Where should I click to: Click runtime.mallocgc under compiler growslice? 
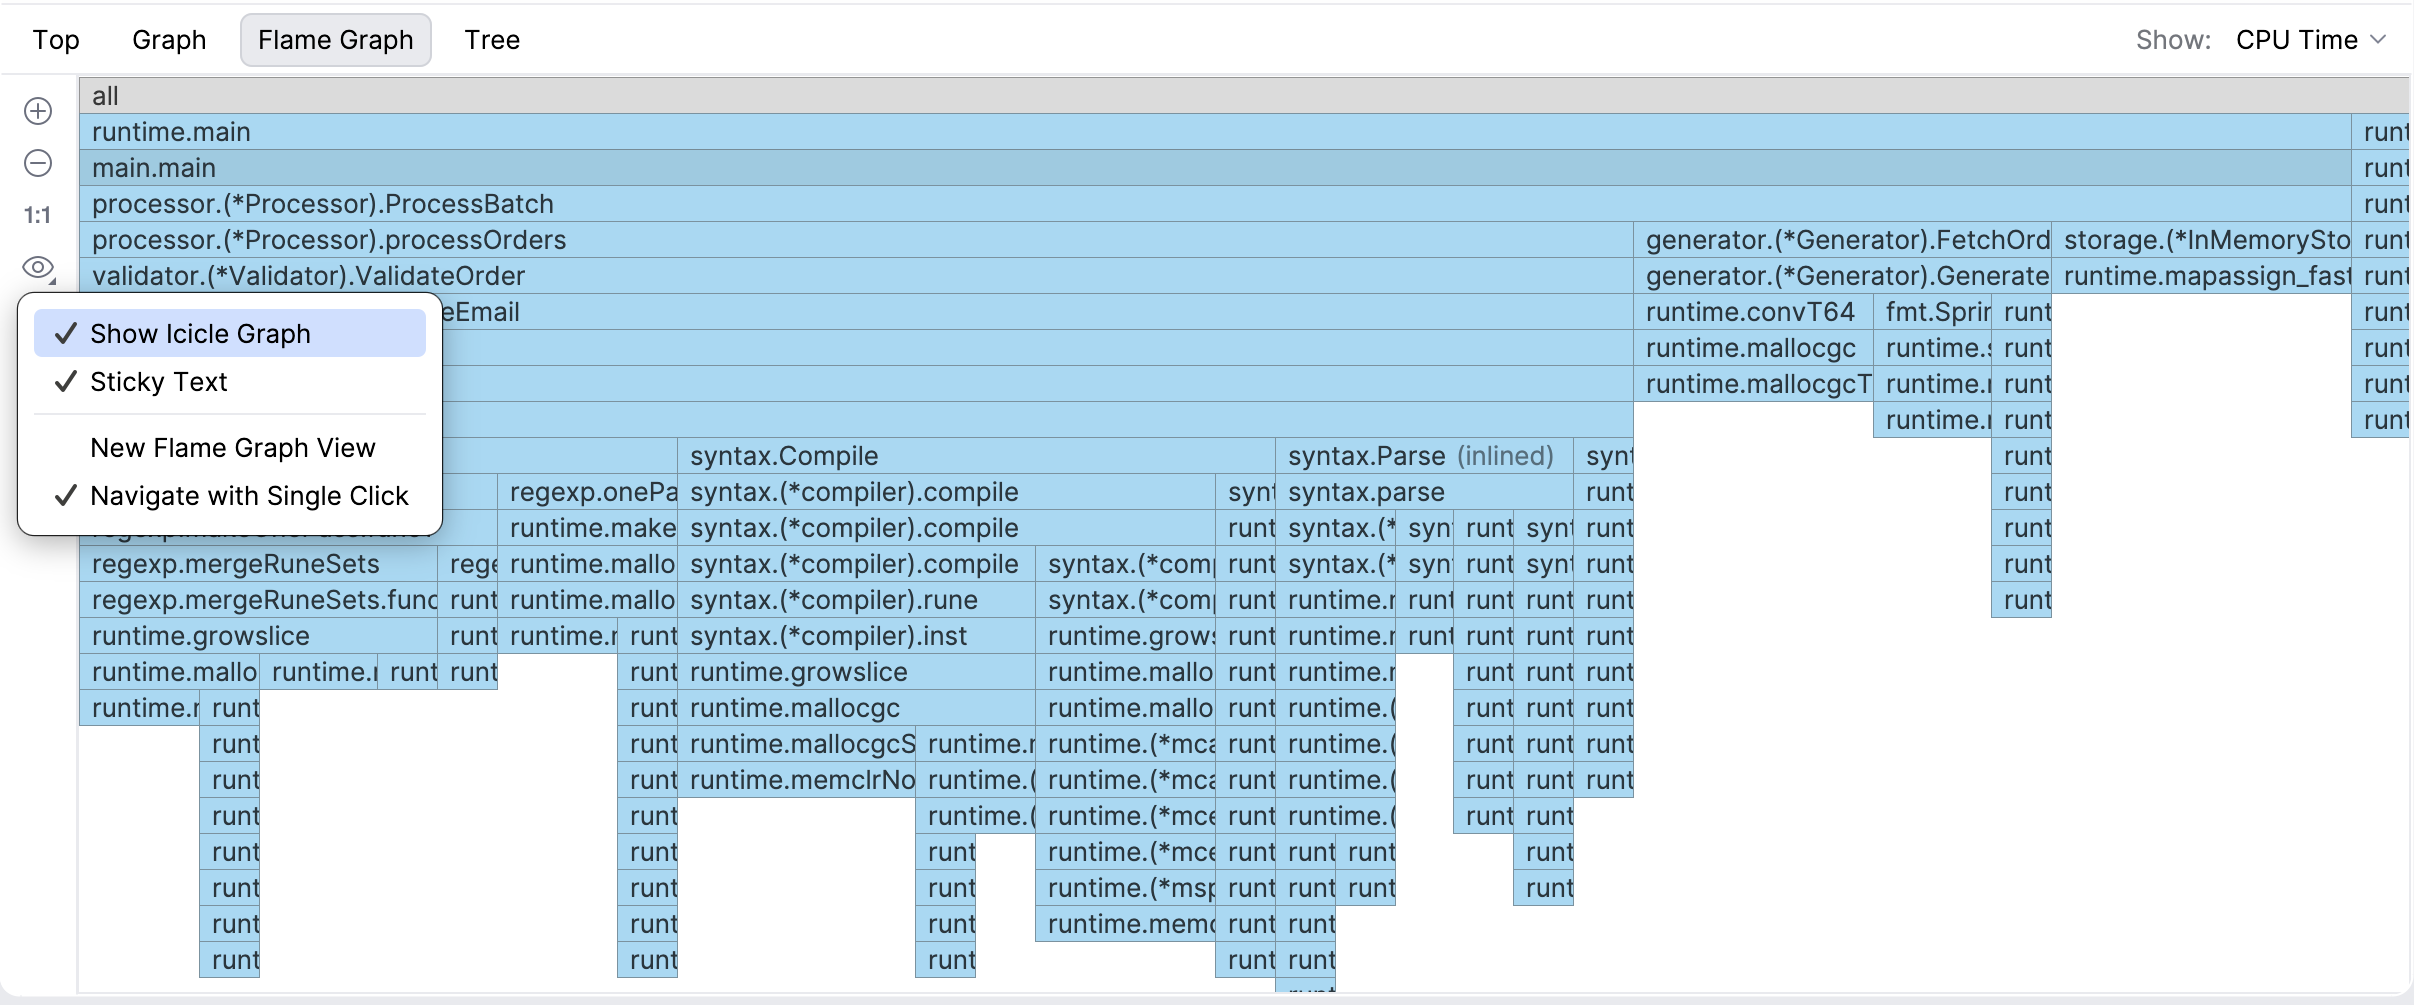click(x=856, y=708)
